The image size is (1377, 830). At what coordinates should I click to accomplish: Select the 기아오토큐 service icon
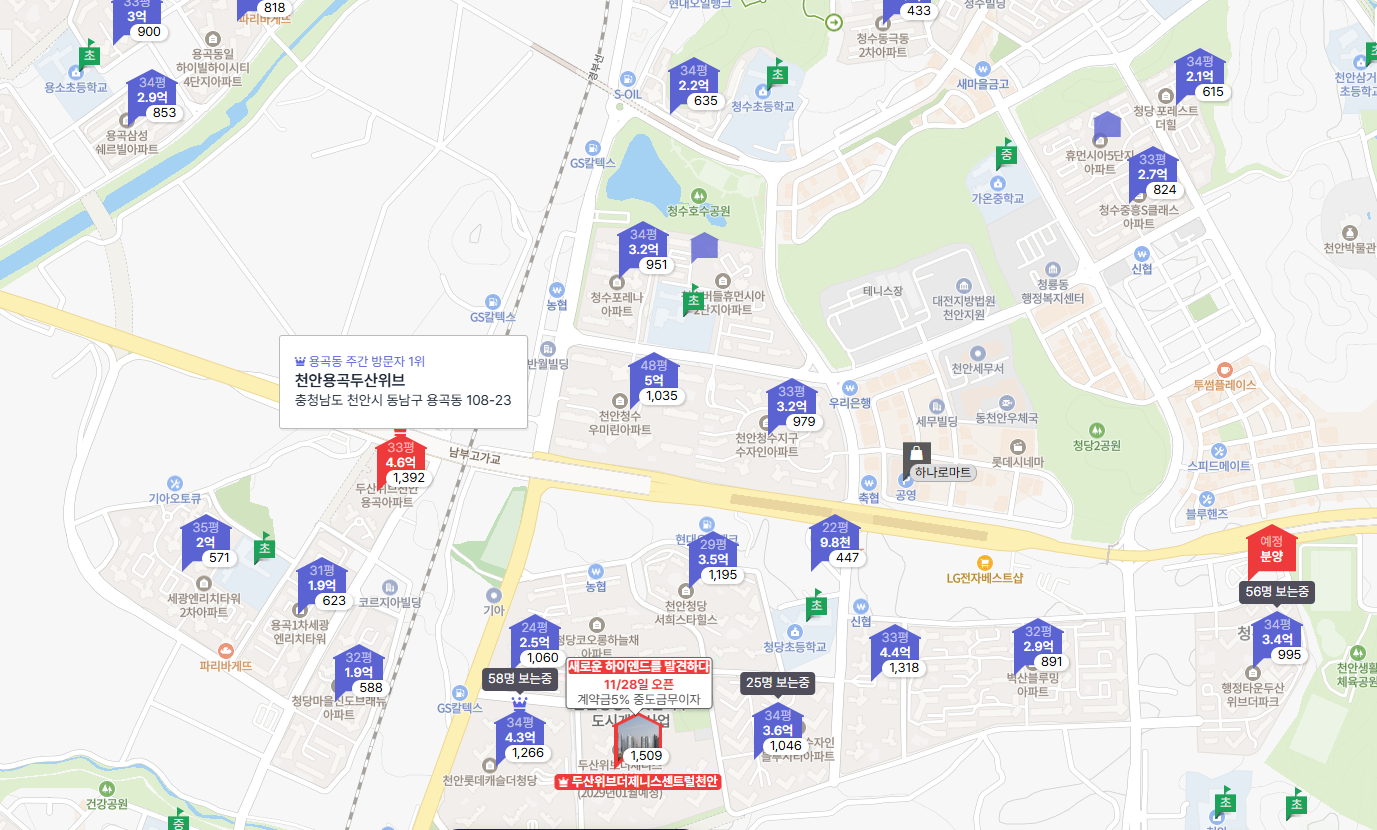pyautogui.click(x=175, y=482)
